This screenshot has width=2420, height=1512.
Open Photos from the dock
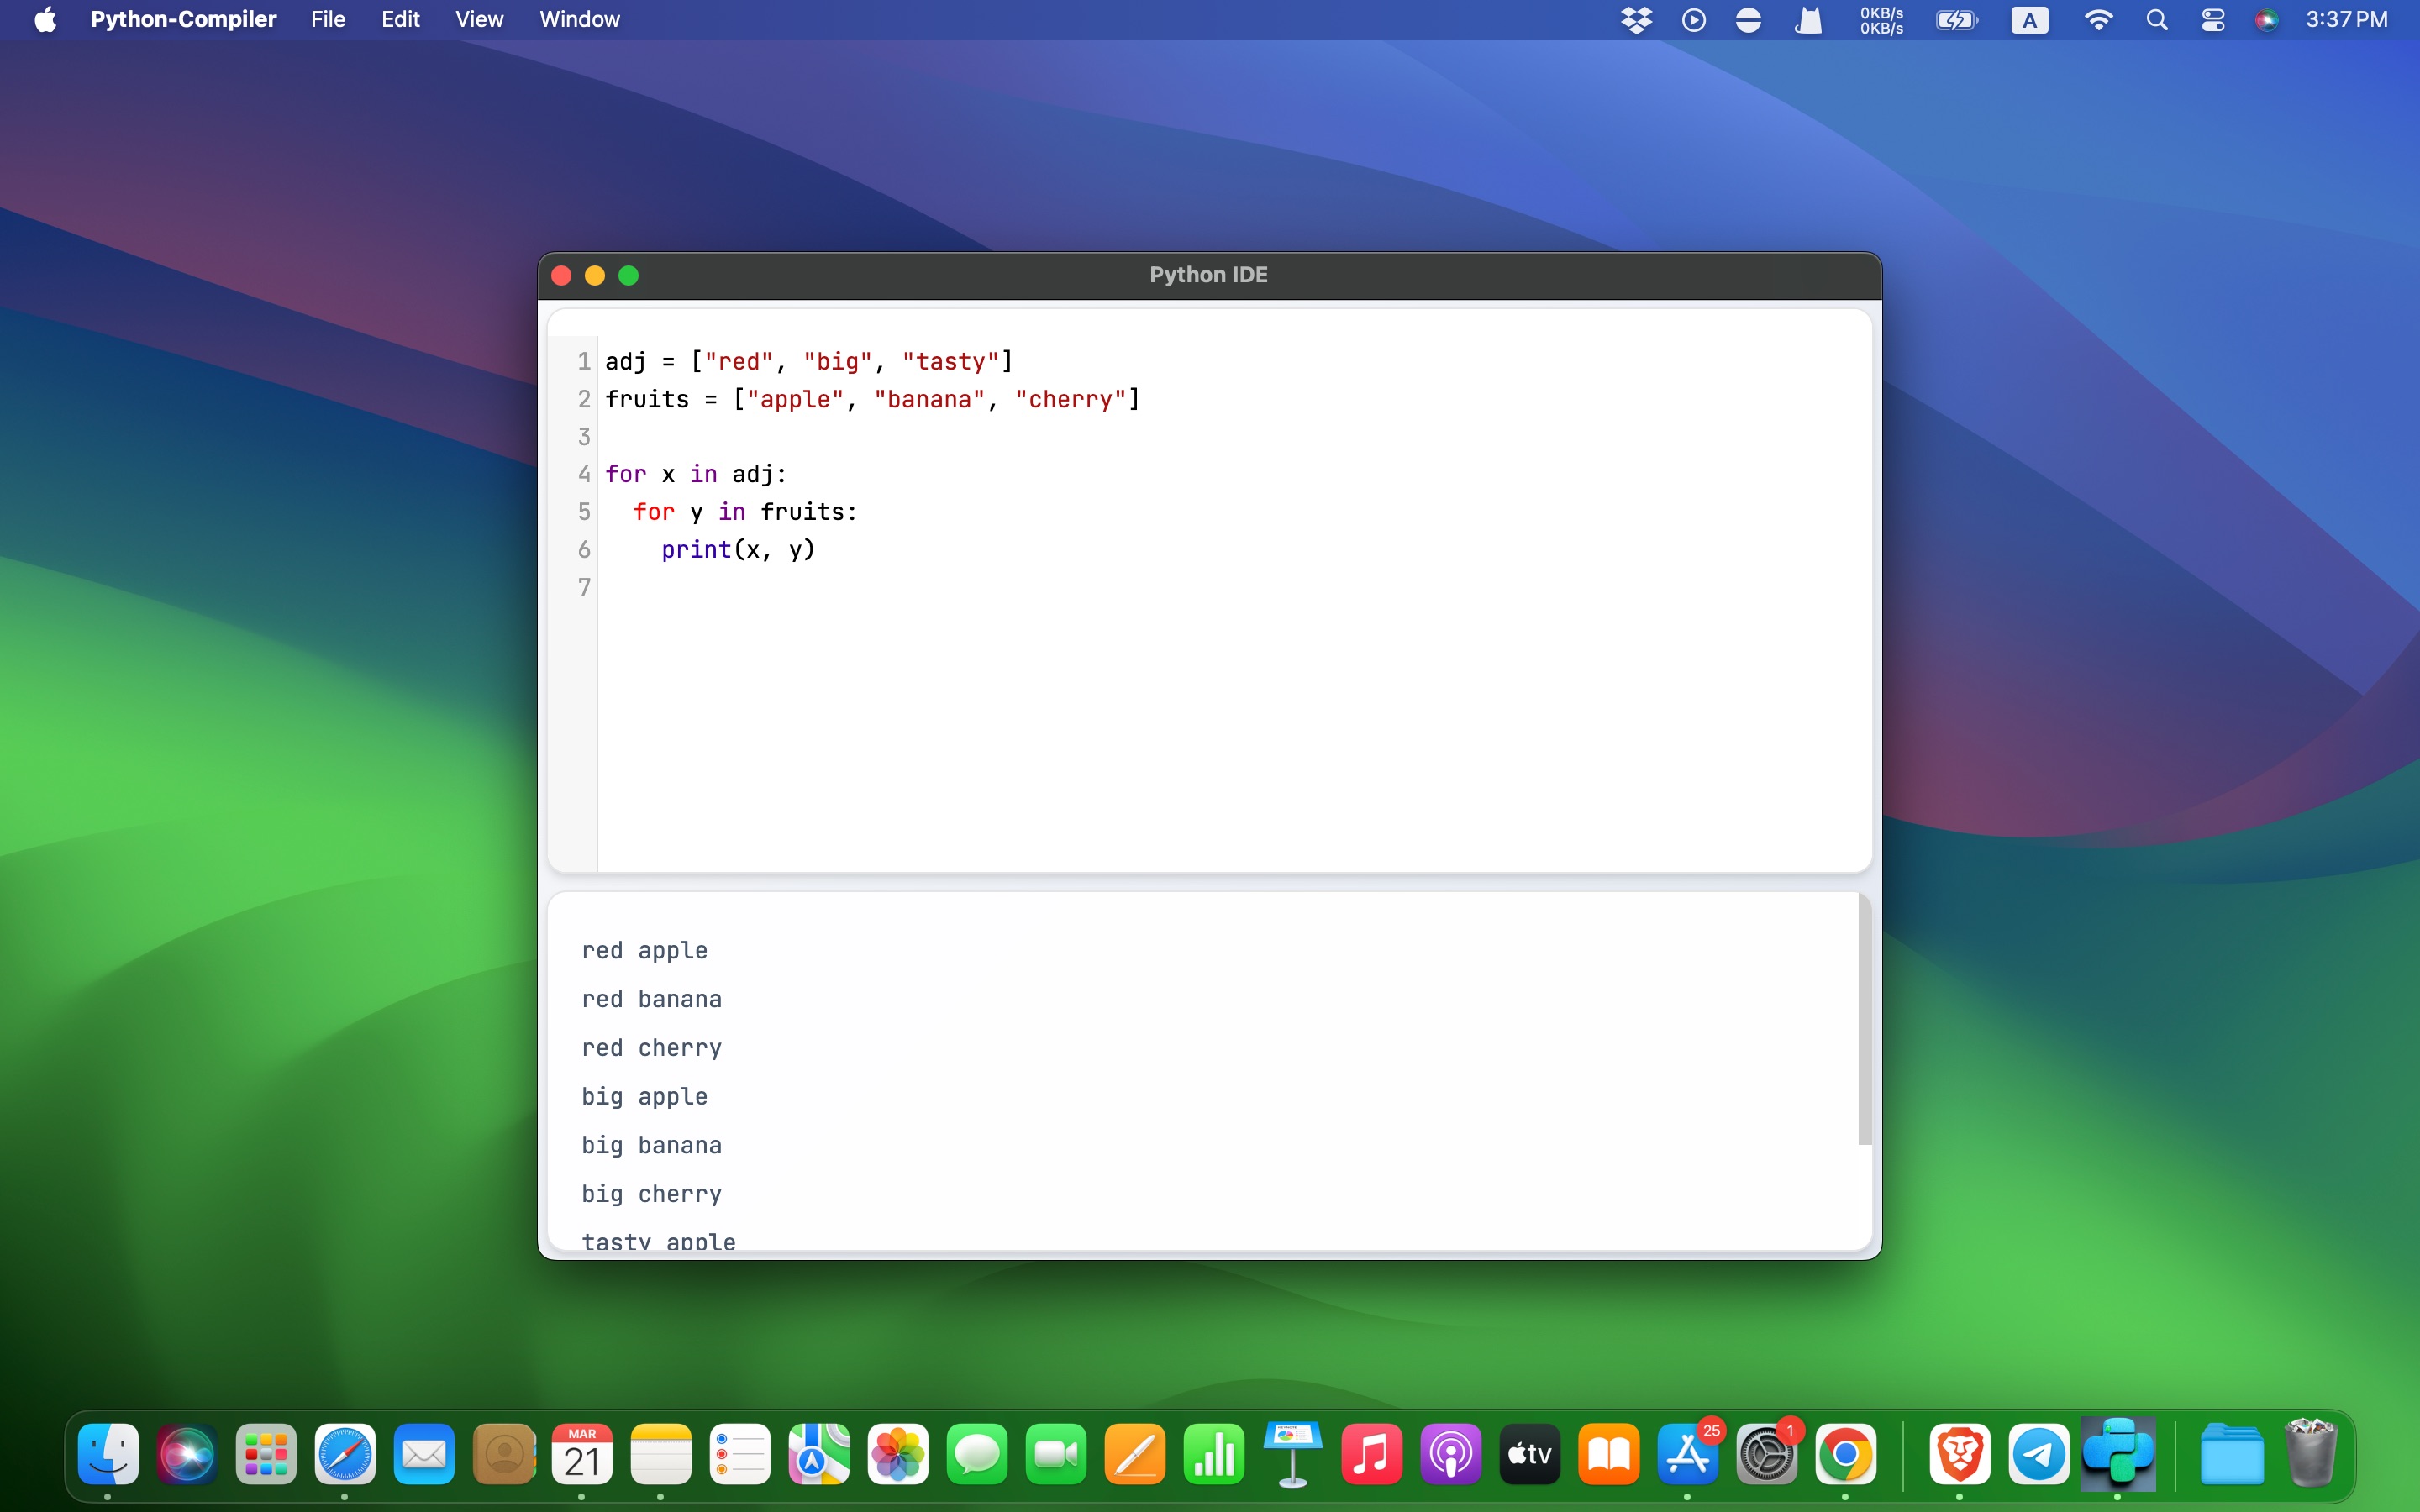coord(898,1454)
